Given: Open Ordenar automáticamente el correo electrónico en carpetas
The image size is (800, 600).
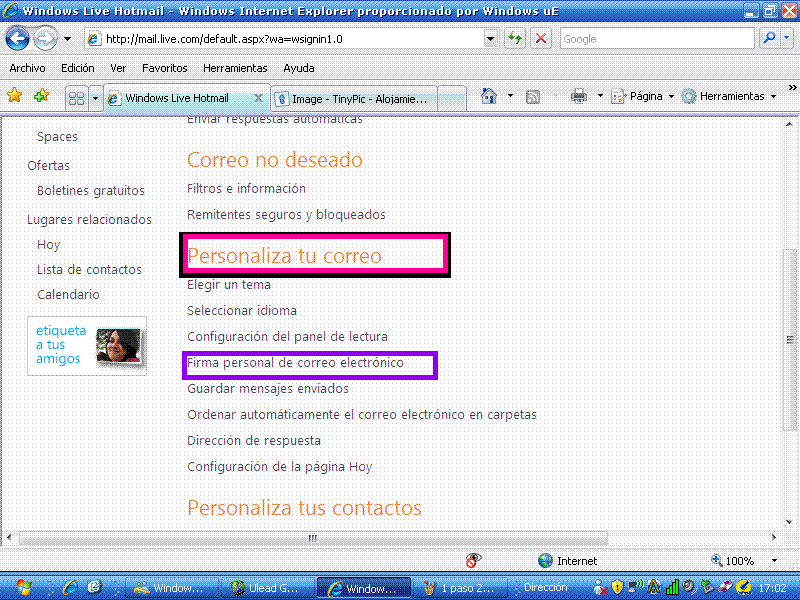Looking at the screenshot, I should point(362,414).
